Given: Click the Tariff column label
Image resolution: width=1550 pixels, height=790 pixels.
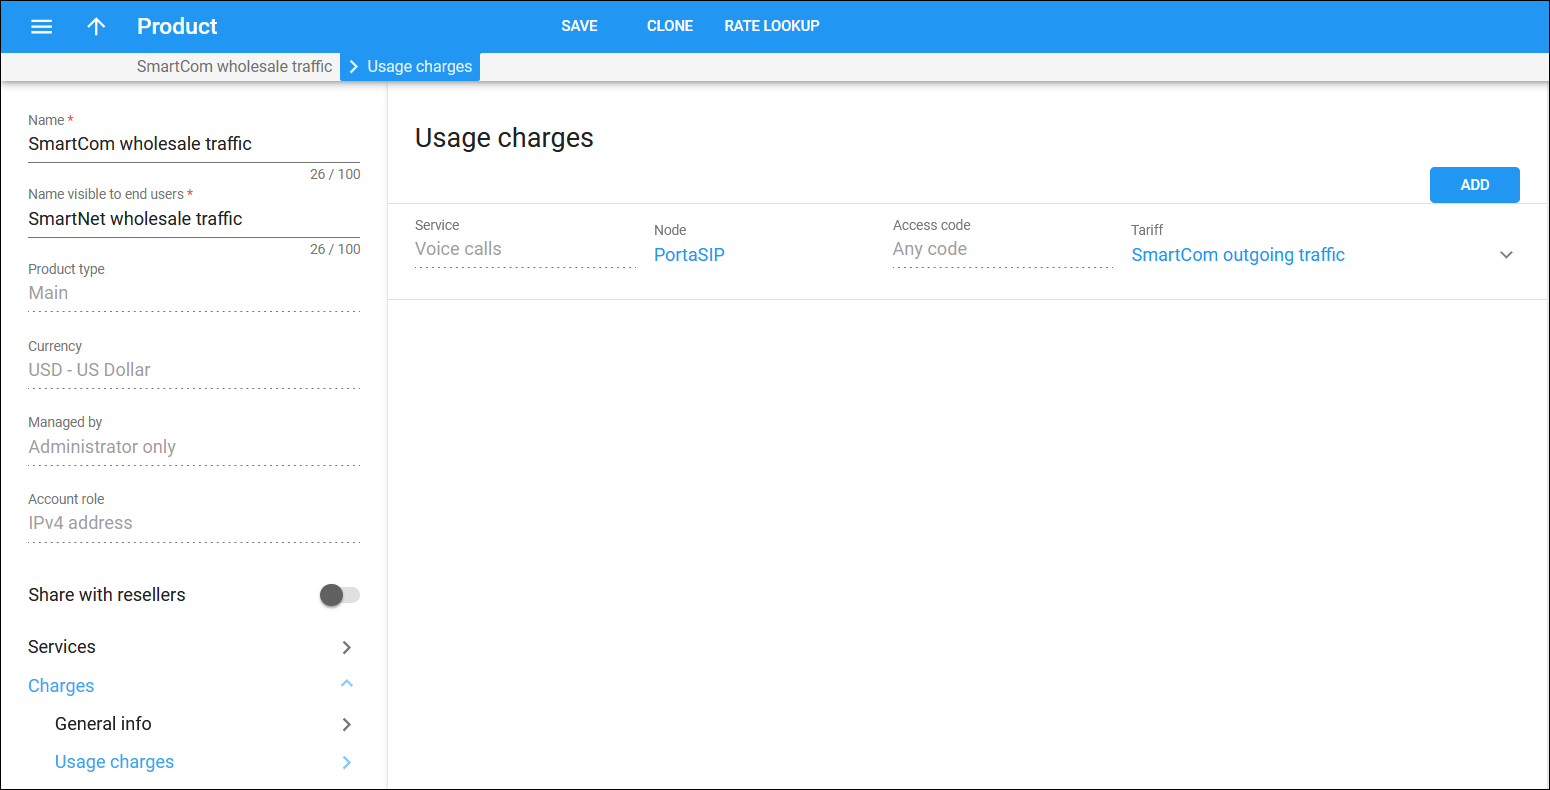Looking at the screenshot, I should (x=1147, y=230).
